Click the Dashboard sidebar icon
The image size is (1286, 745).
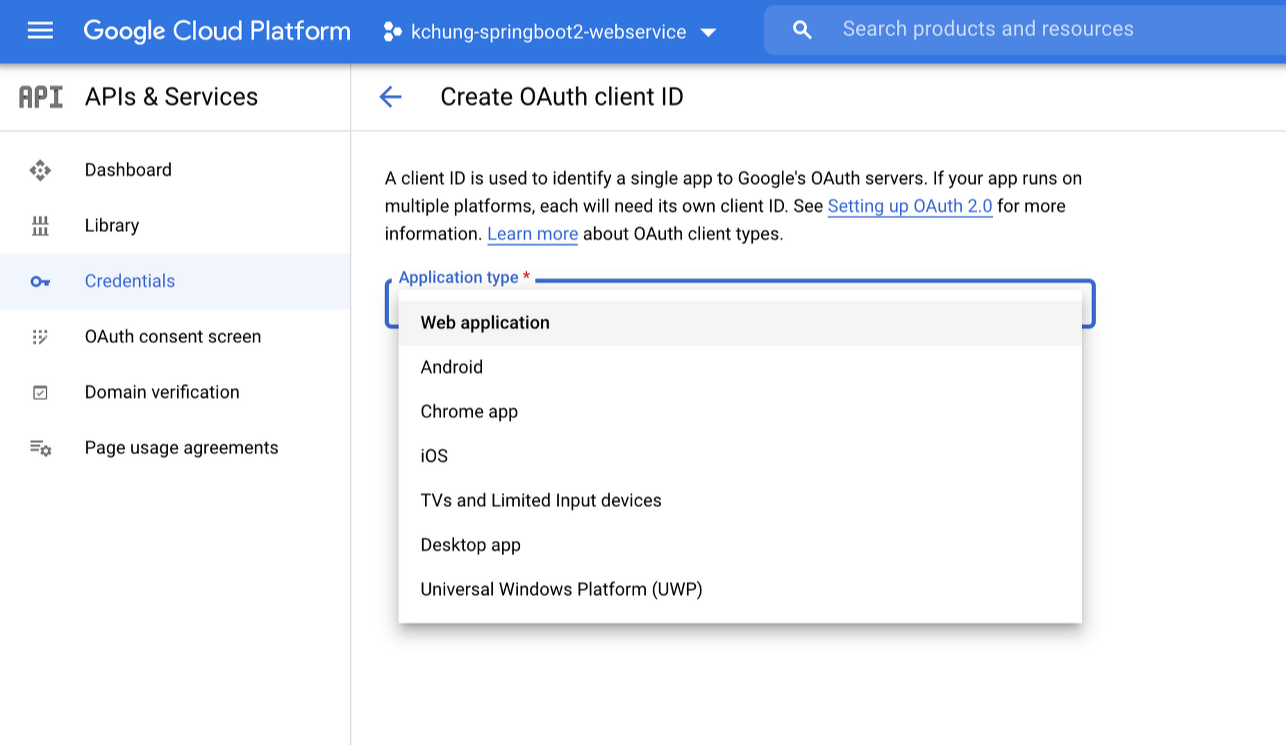pyautogui.click(x=40, y=170)
